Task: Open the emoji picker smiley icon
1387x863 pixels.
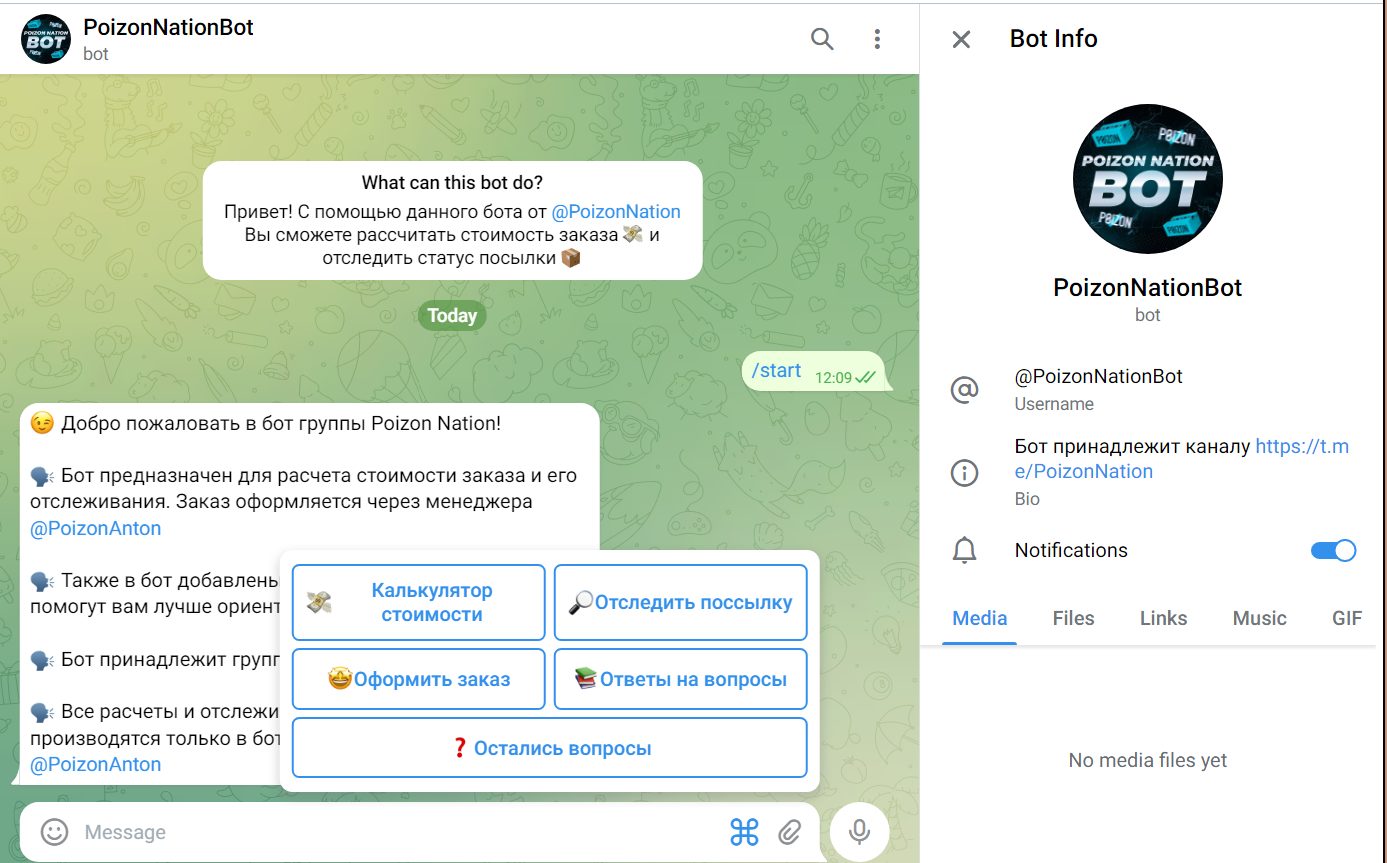Action: tap(54, 832)
